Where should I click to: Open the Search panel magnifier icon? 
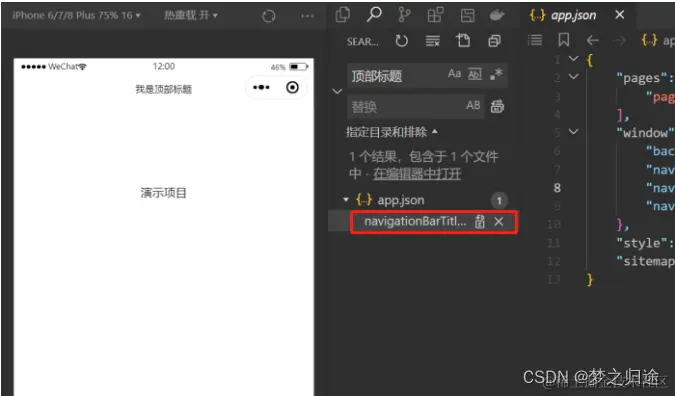[374, 15]
